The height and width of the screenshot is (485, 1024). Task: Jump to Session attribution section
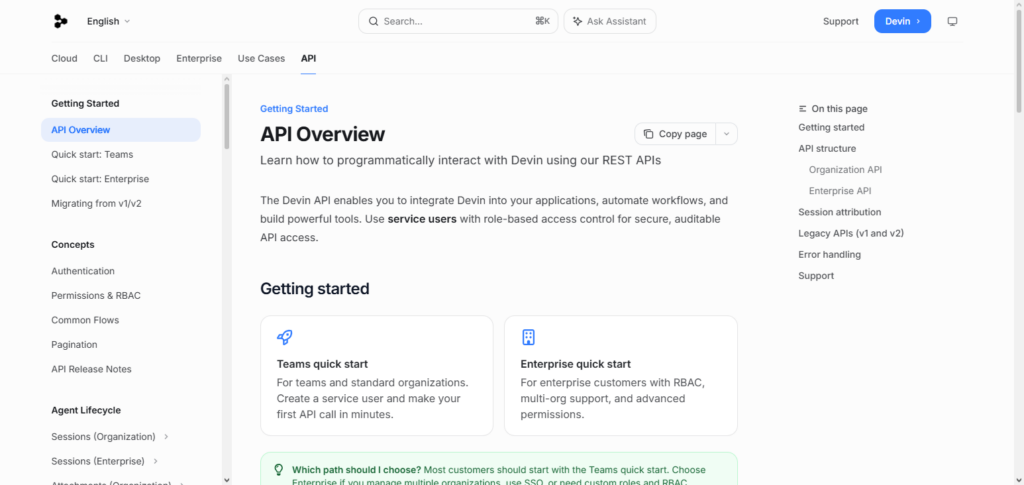tap(839, 212)
